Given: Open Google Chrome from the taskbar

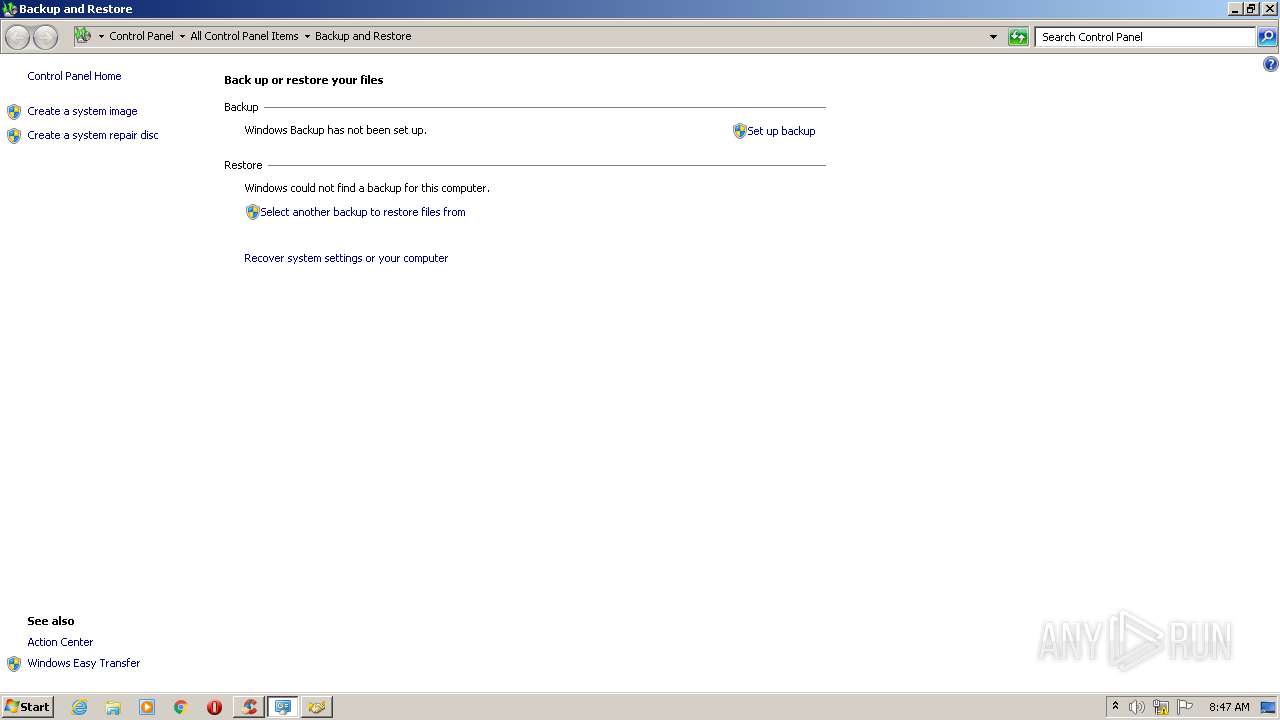Looking at the screenshot, I should pos(181,707).
